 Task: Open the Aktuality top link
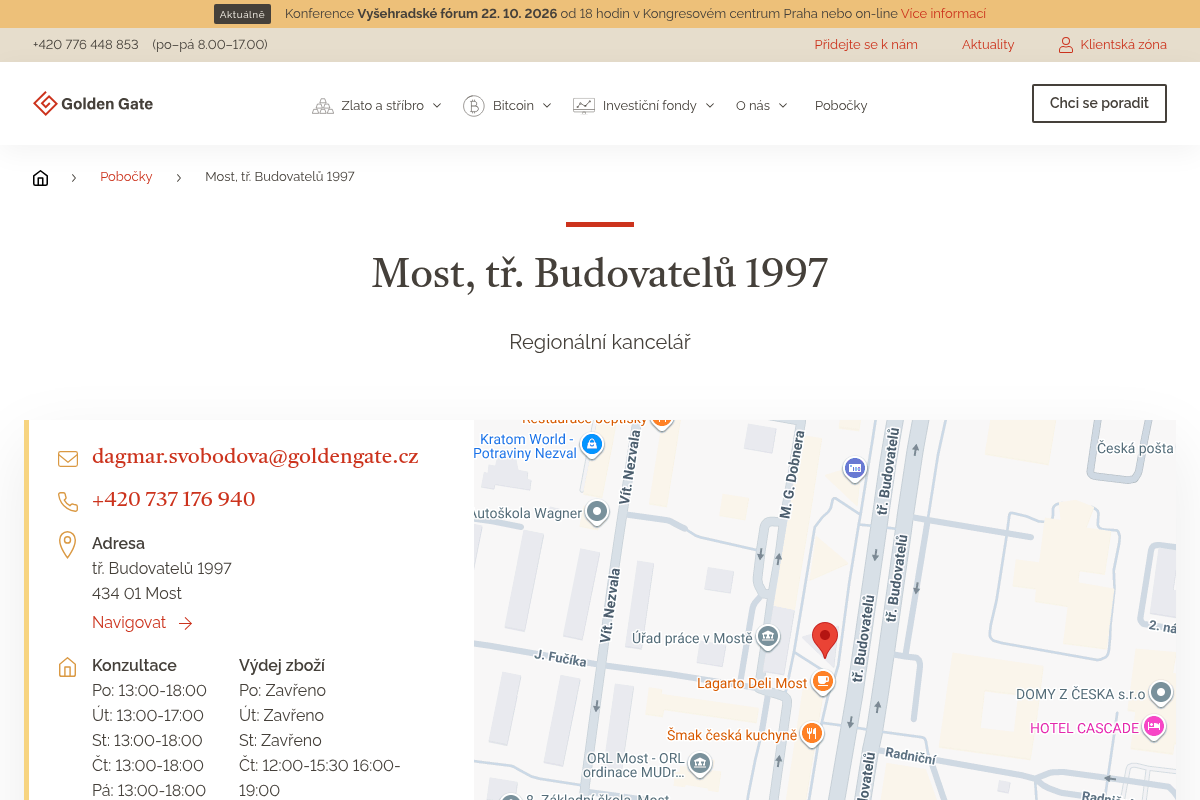[x=988, y=44]
